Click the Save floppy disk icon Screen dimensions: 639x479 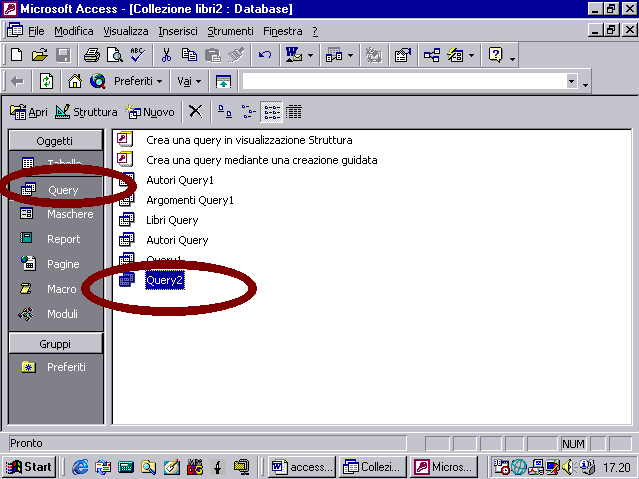[63, 55]
